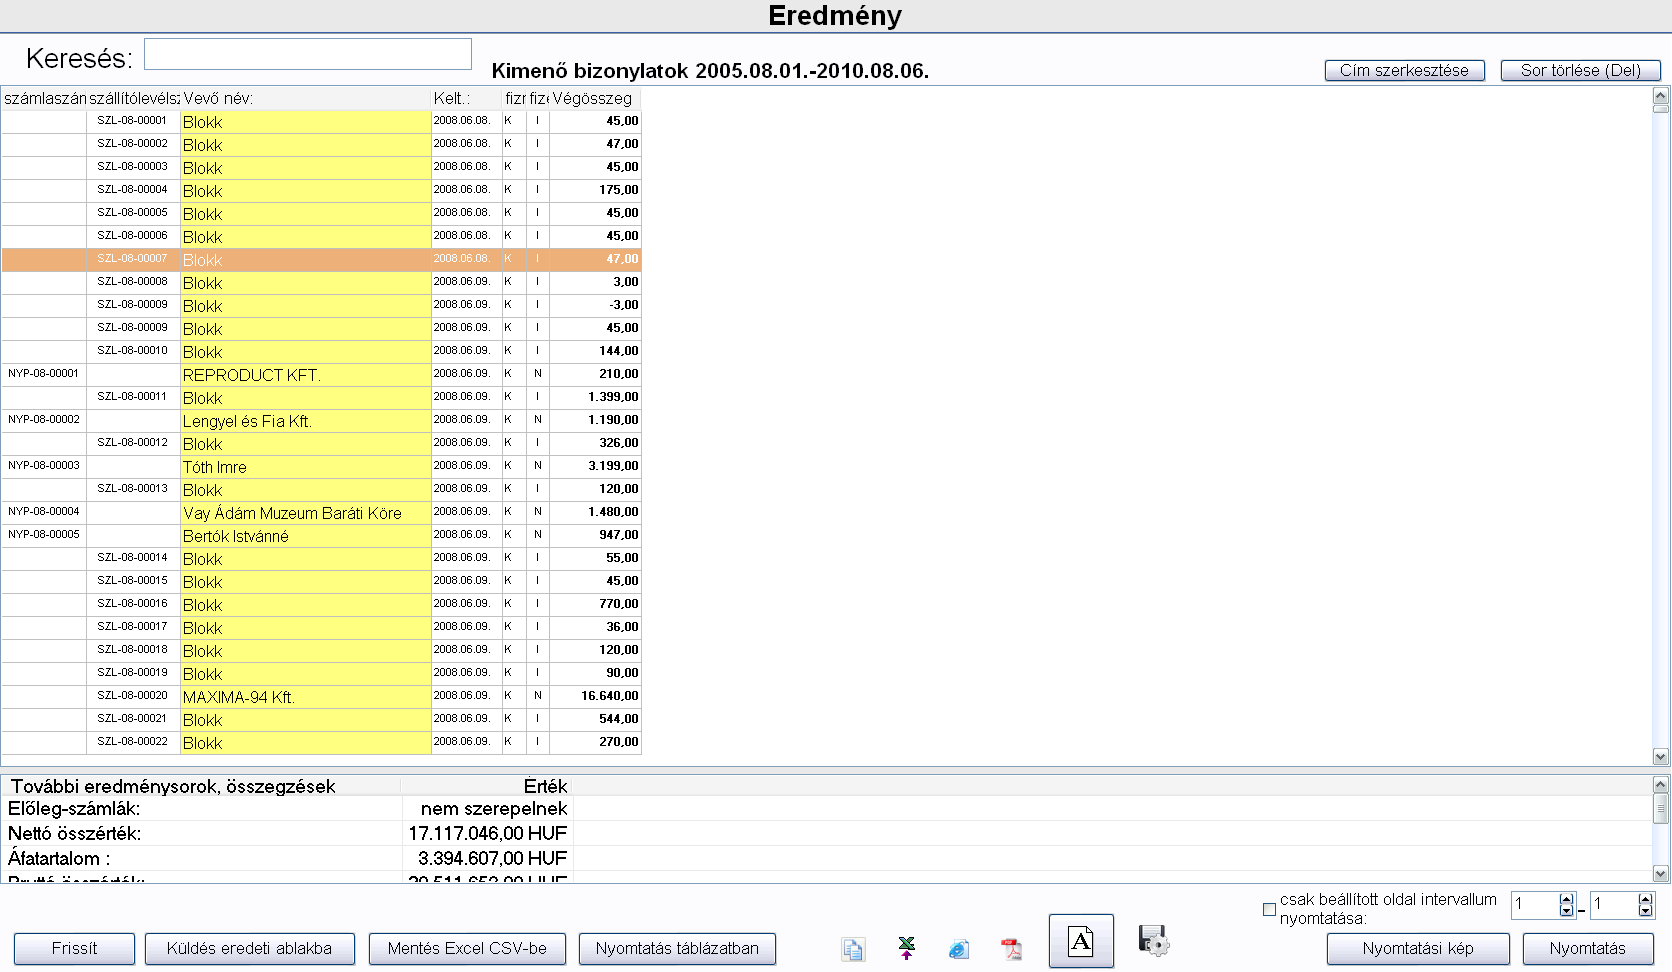This screenshot has height=972, width=1672.
Task: Export to PDF icon
Action: pyautogui.click(x=1011, y=949)
